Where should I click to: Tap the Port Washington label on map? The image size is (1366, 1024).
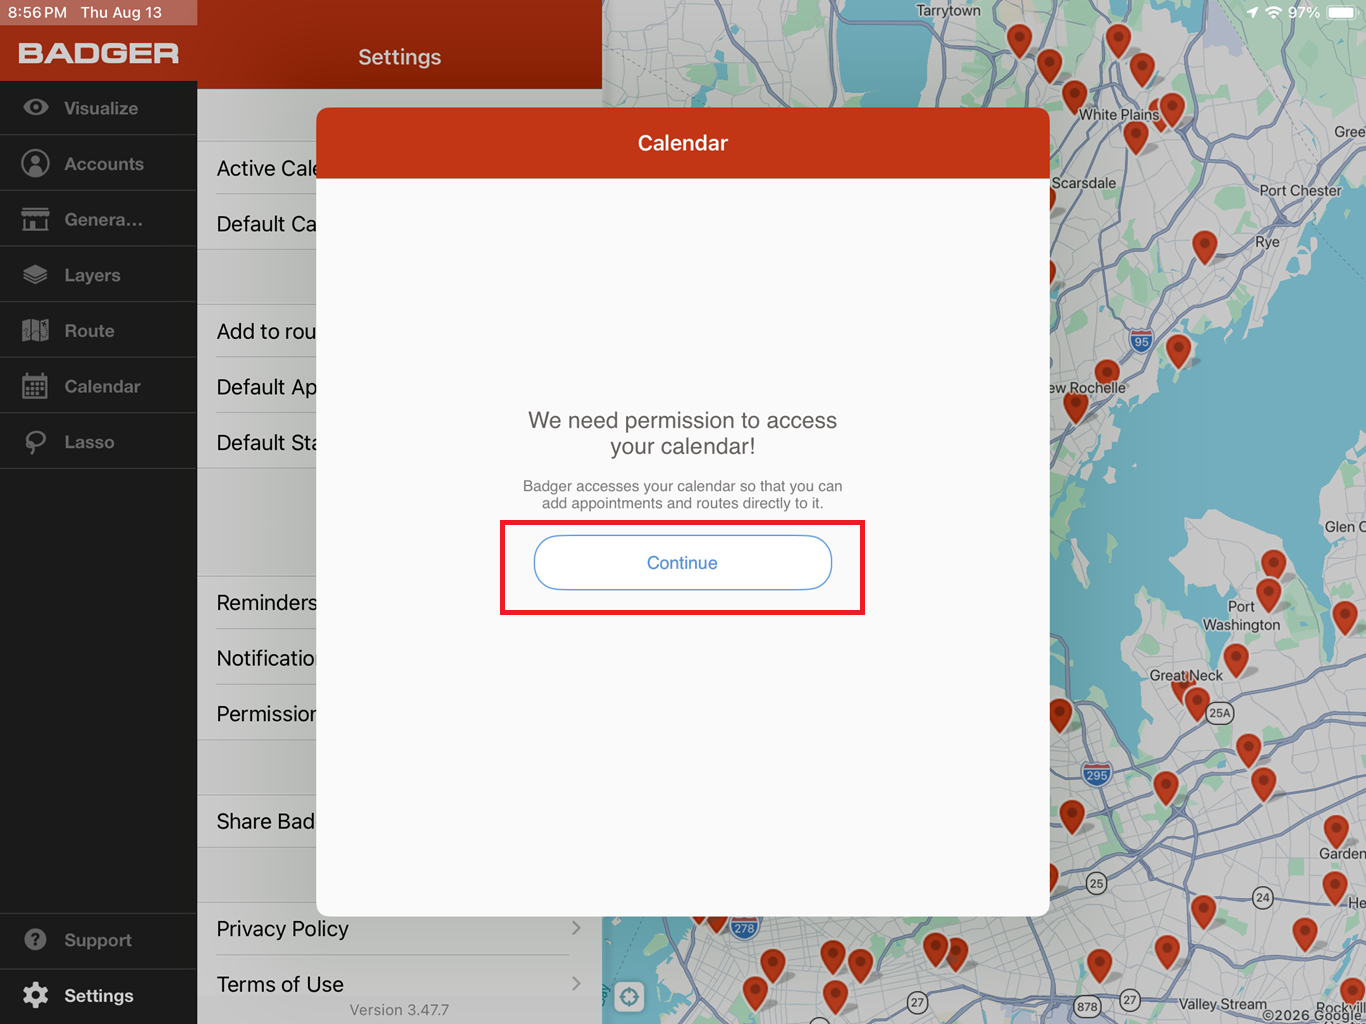(x=1241, y=615)
